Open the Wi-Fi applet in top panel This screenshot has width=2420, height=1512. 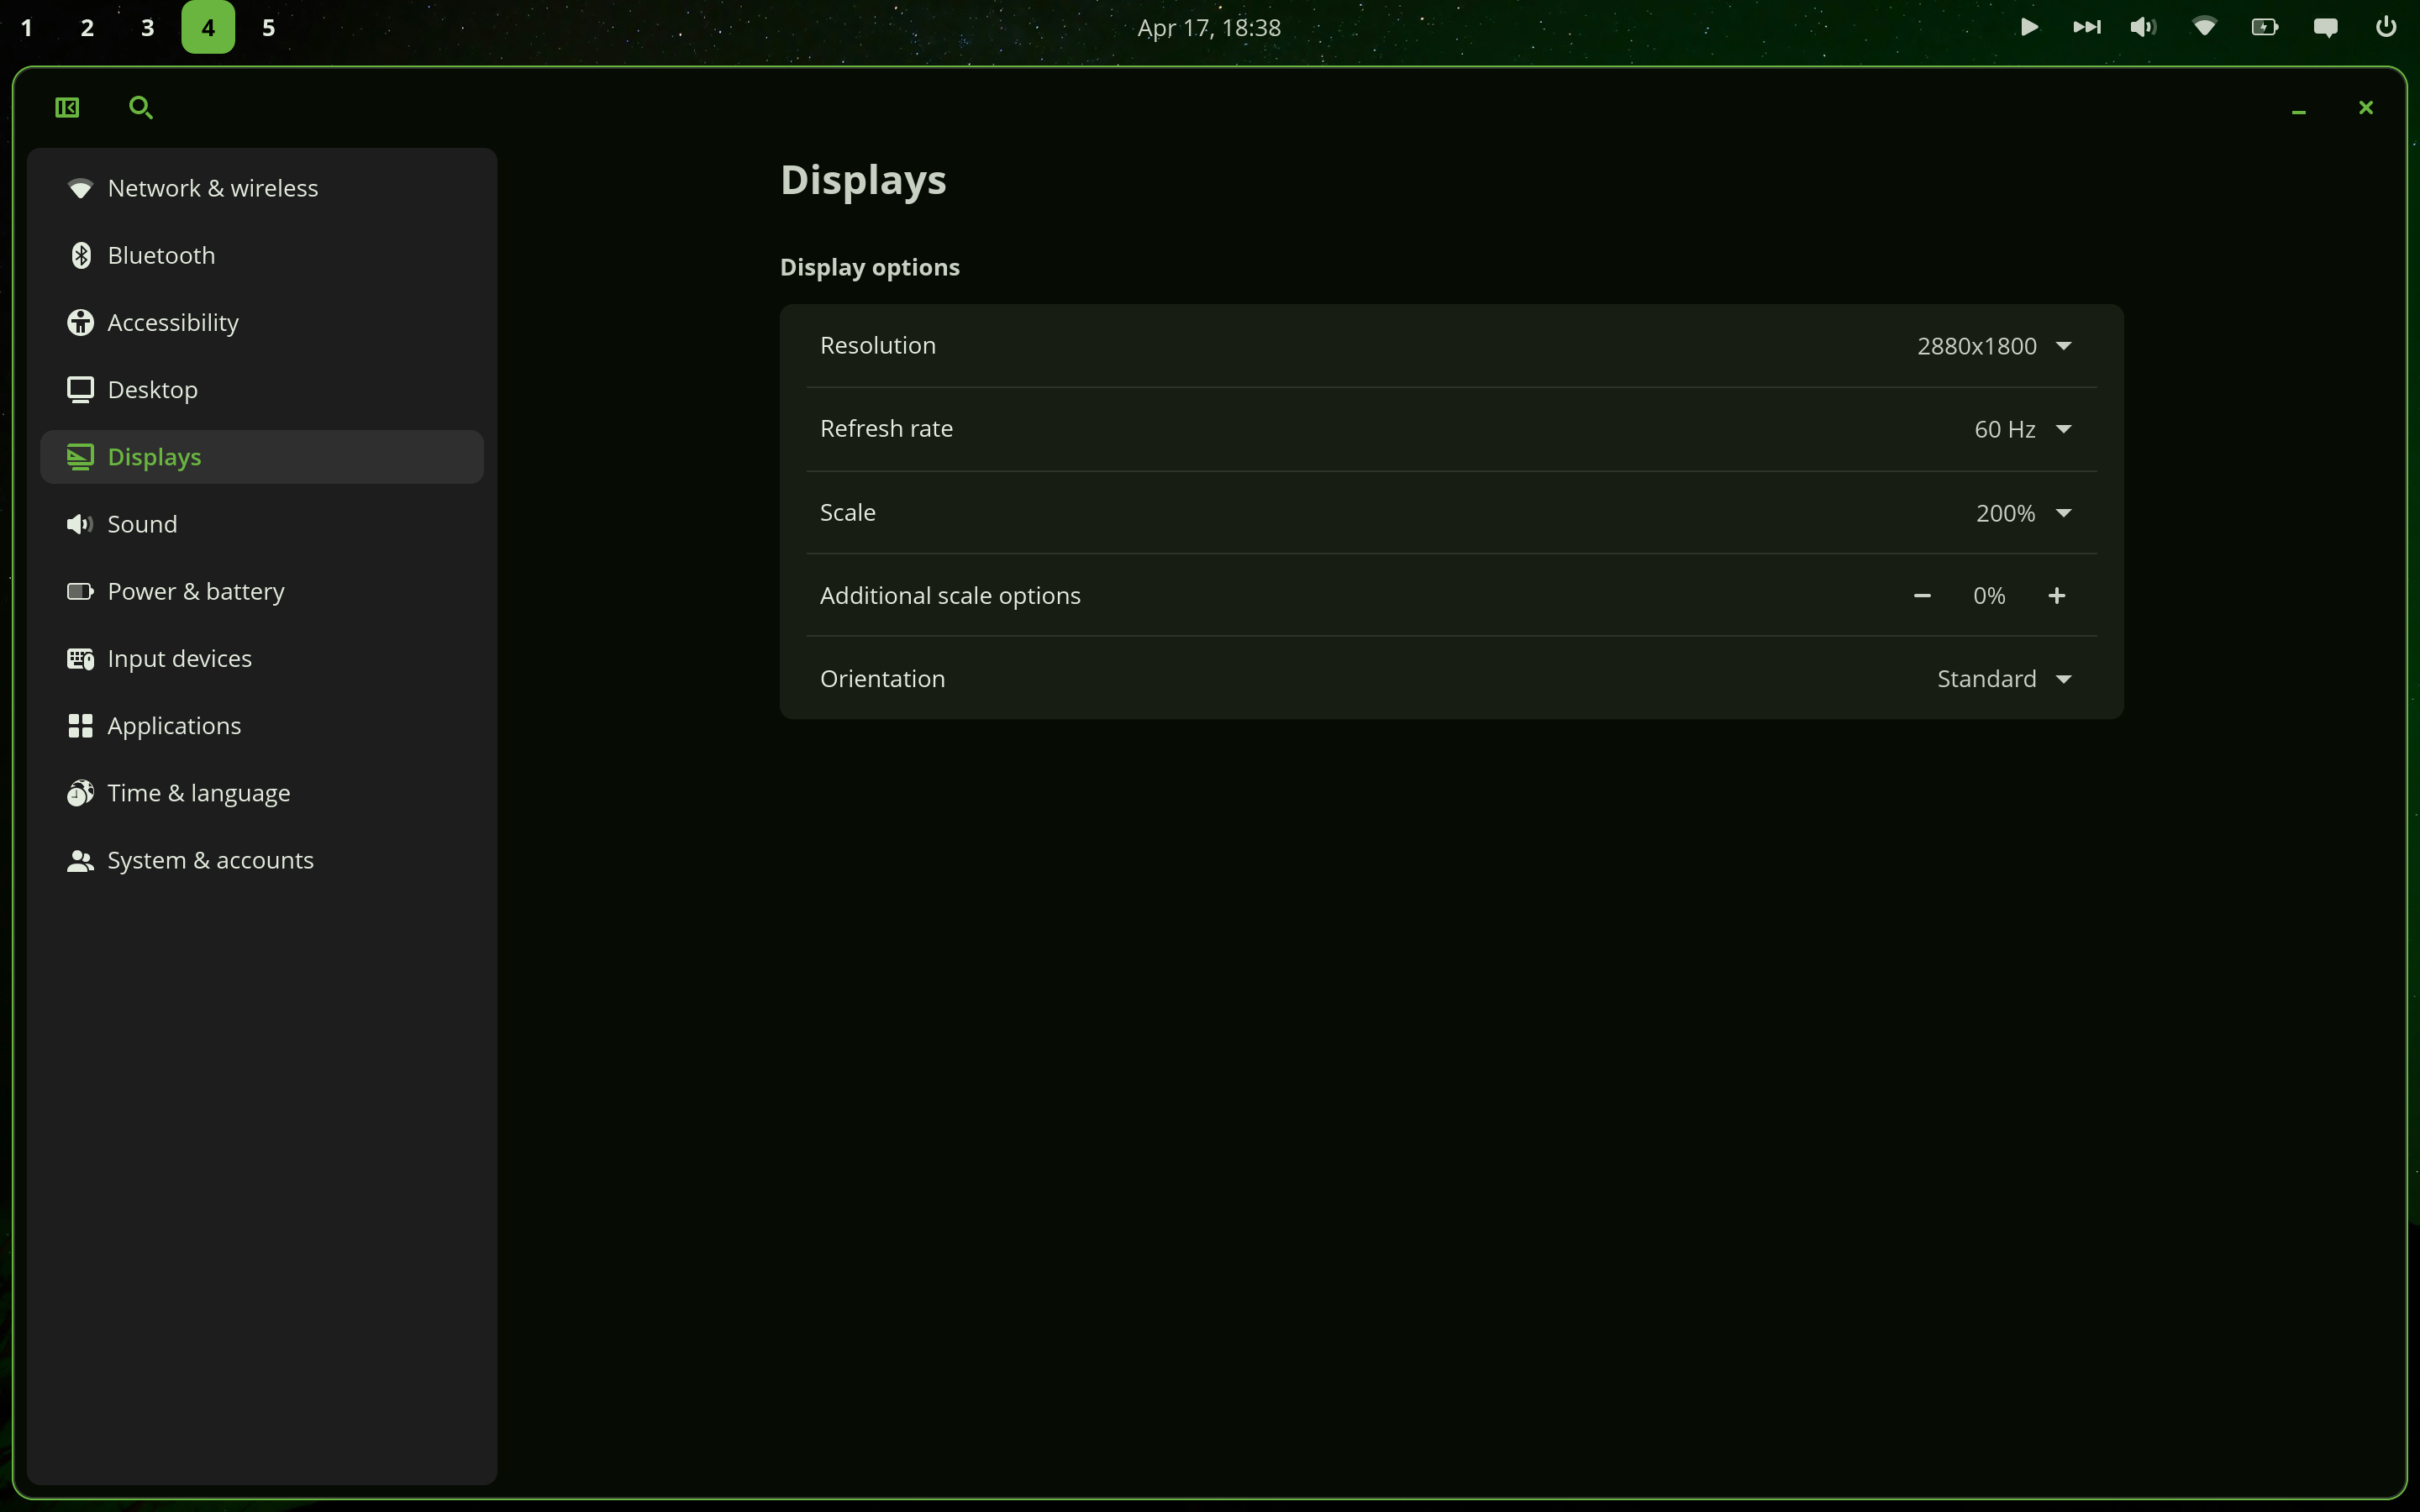(2204, 27)
